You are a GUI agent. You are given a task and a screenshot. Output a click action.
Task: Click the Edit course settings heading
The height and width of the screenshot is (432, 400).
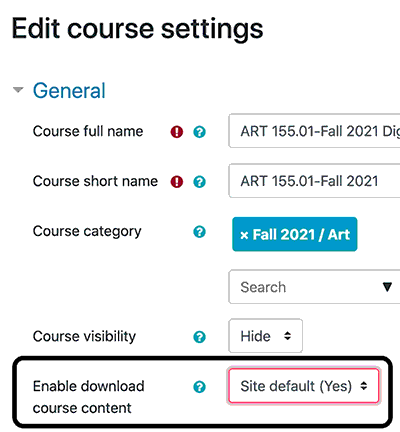138,29
